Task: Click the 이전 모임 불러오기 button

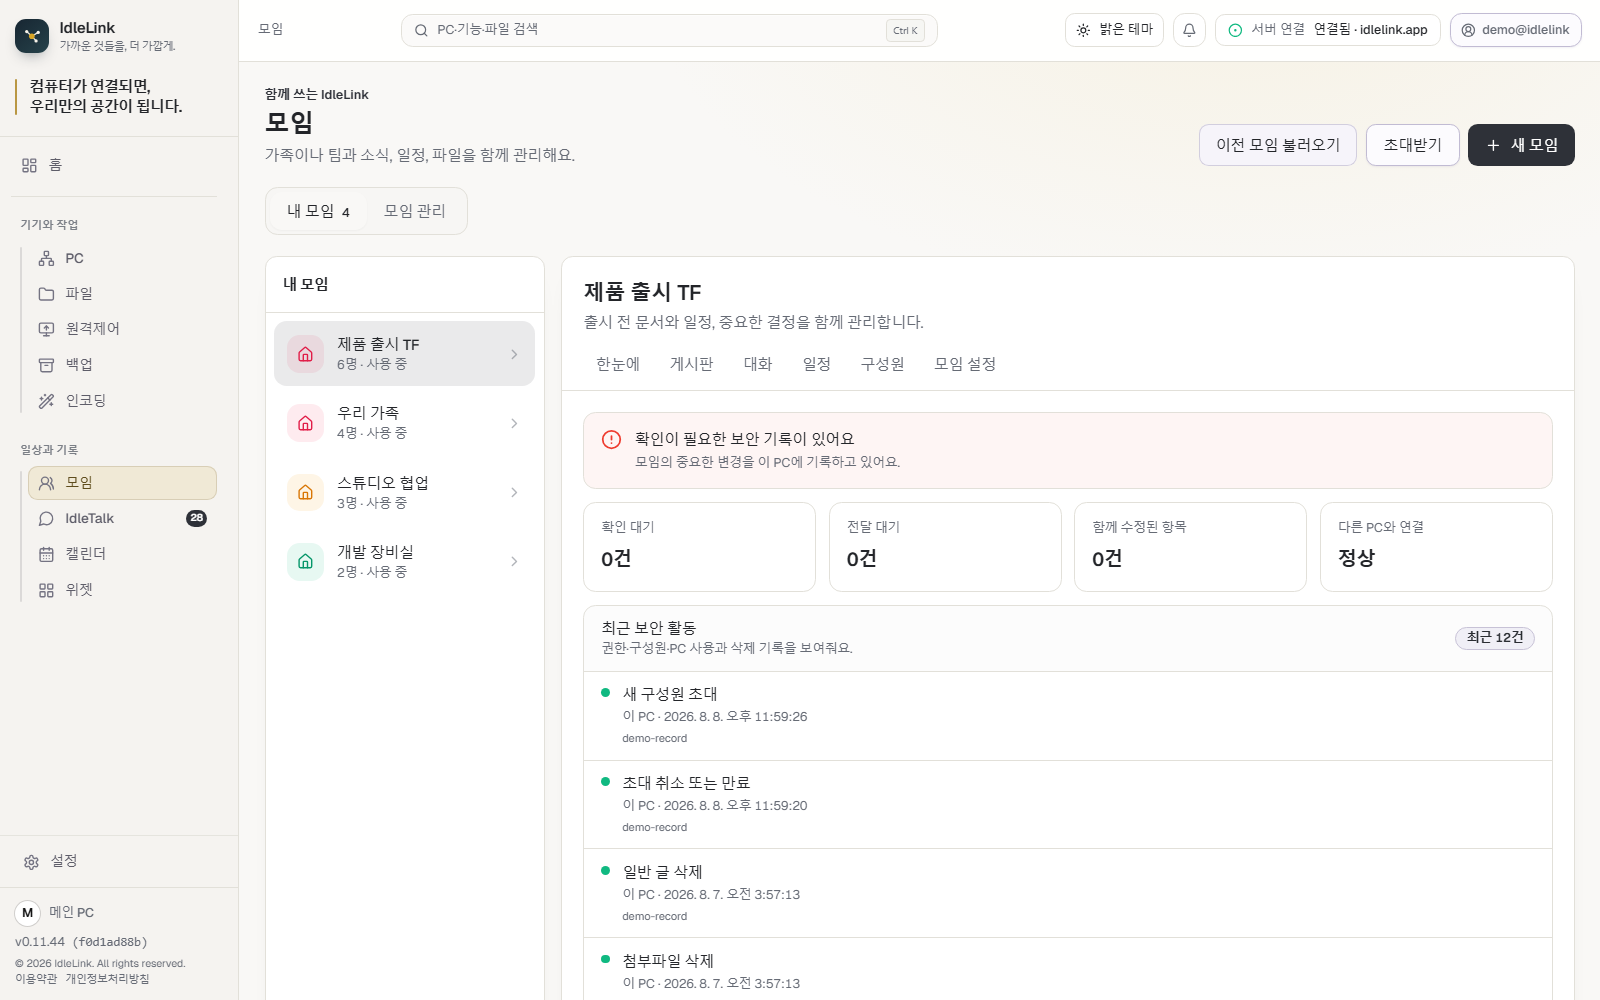Action: point(1278,145)
